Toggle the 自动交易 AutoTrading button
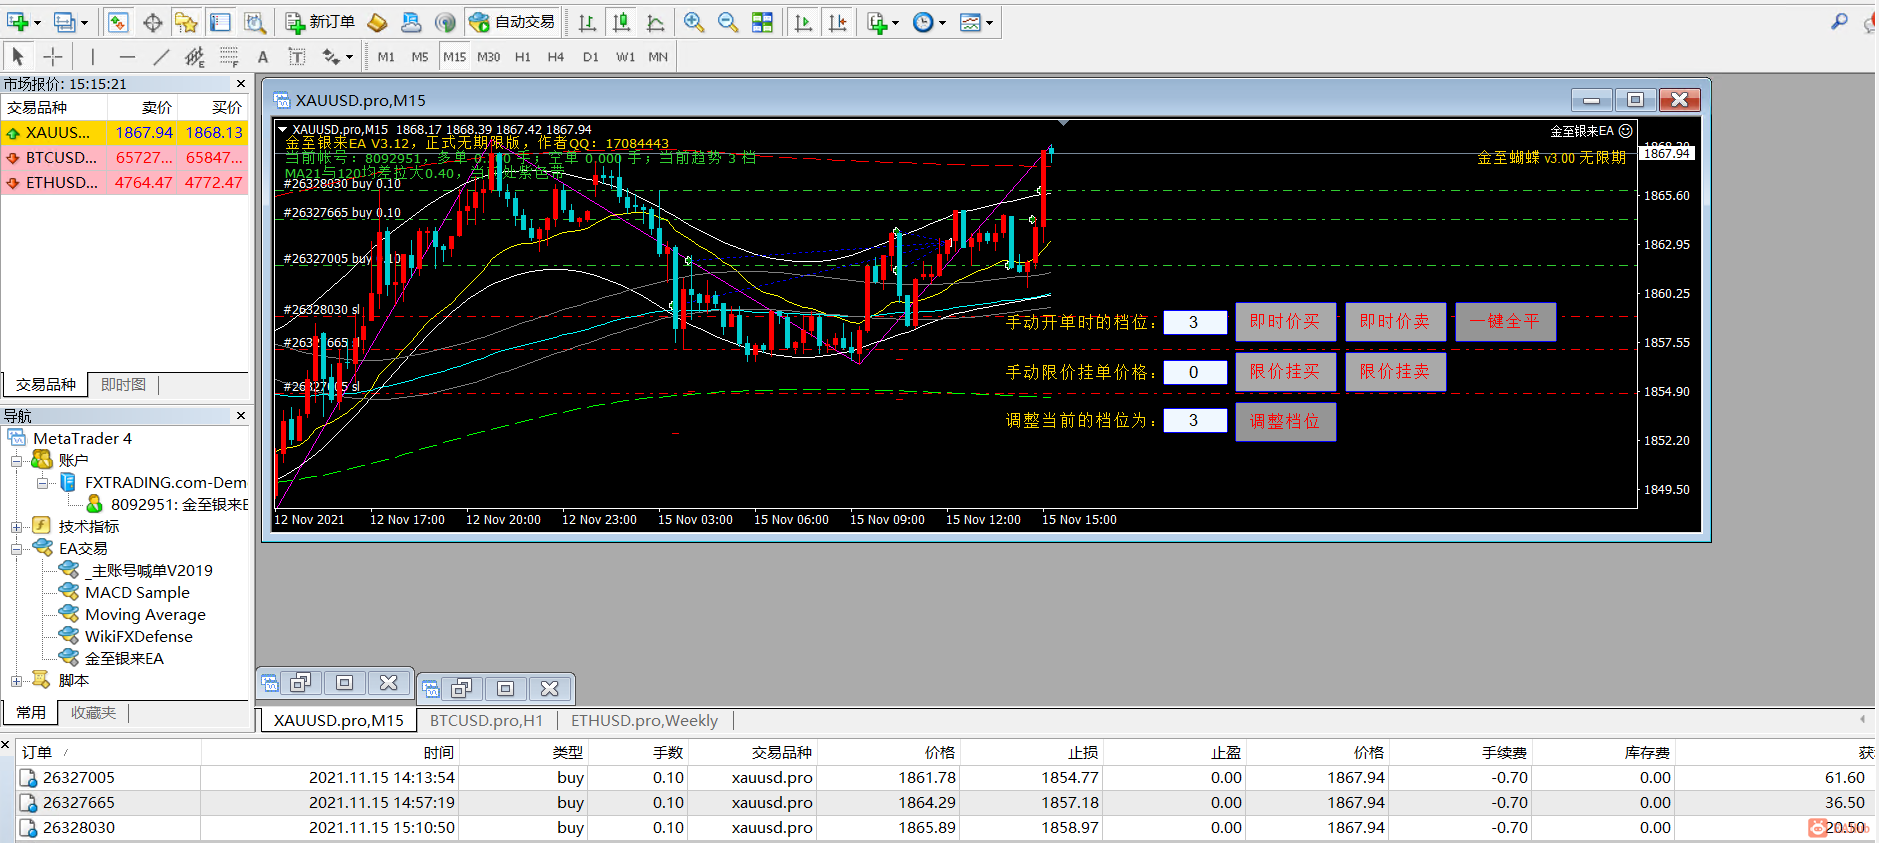This screenshot has width=1879, height=843. pos(512,22)
